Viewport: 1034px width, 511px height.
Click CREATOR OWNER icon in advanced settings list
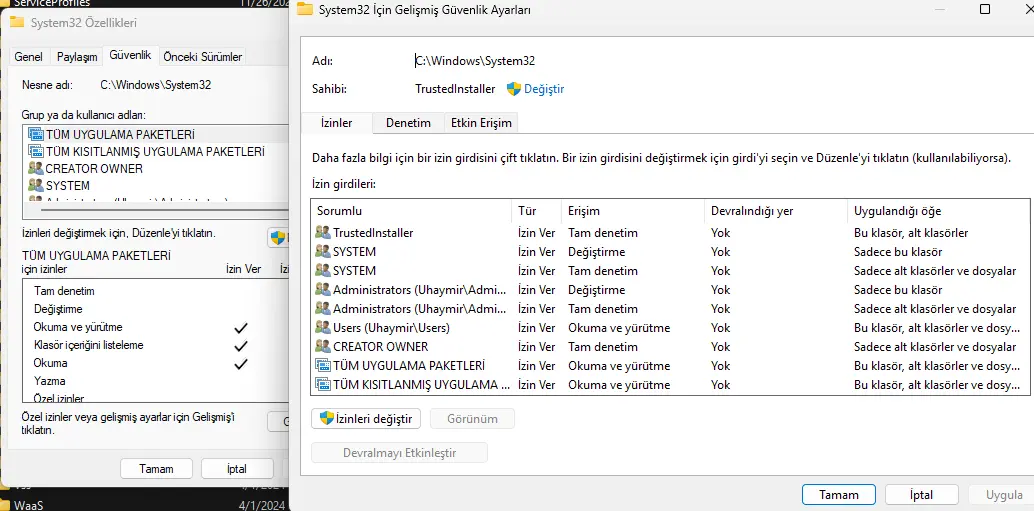click(322, 347)
